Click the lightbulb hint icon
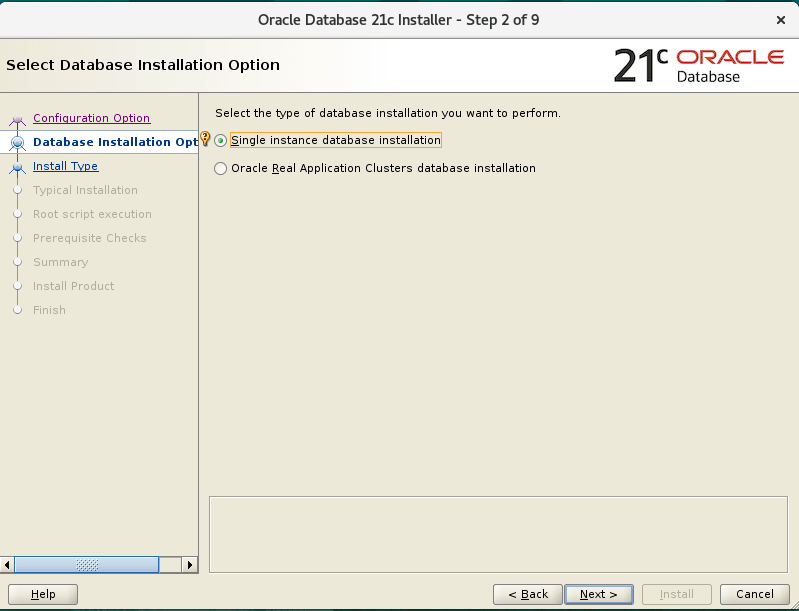 pyautogui.click(x=205, y=139)
